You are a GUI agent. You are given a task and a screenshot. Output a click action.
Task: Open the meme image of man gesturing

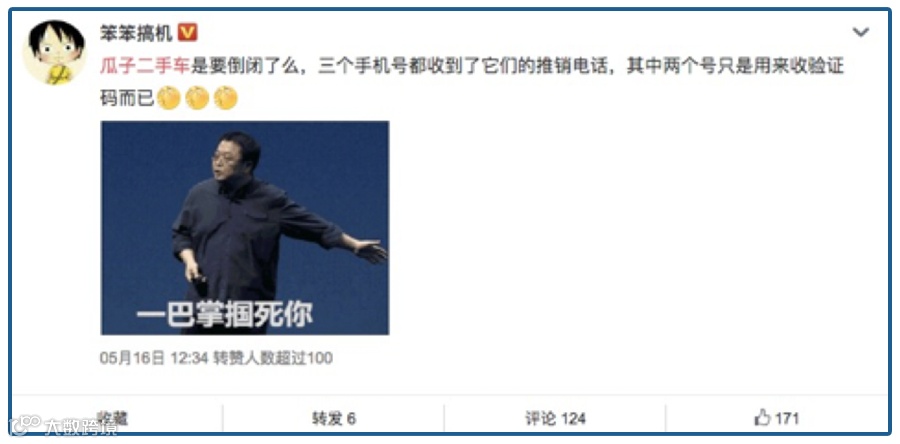(x=245, y=228)
